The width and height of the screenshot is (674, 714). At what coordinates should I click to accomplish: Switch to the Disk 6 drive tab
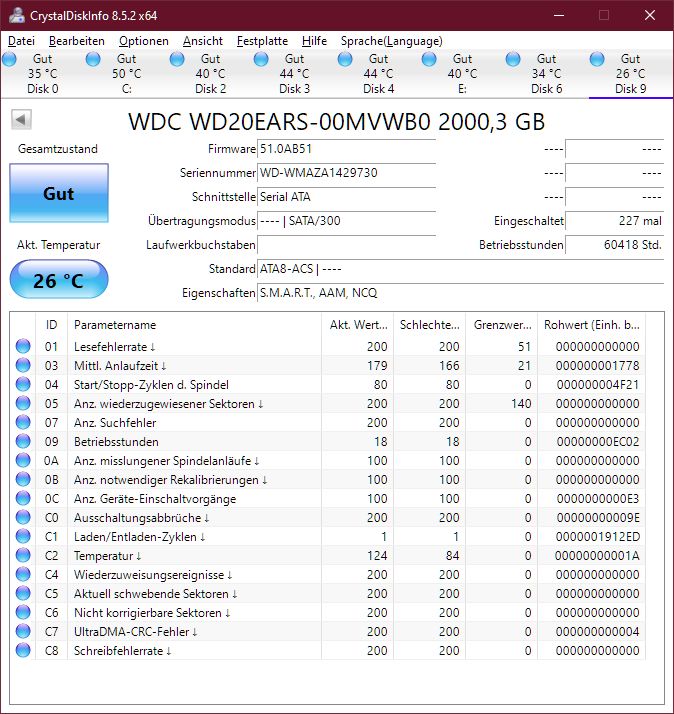[546, 74]
